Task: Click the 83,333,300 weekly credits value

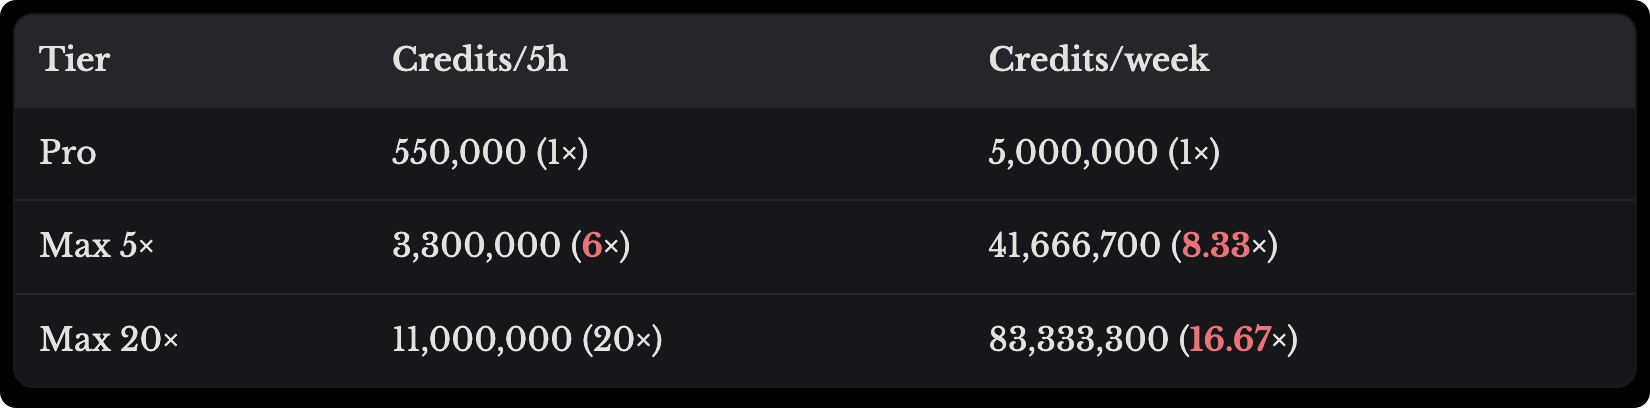Action: point(1078,340)
